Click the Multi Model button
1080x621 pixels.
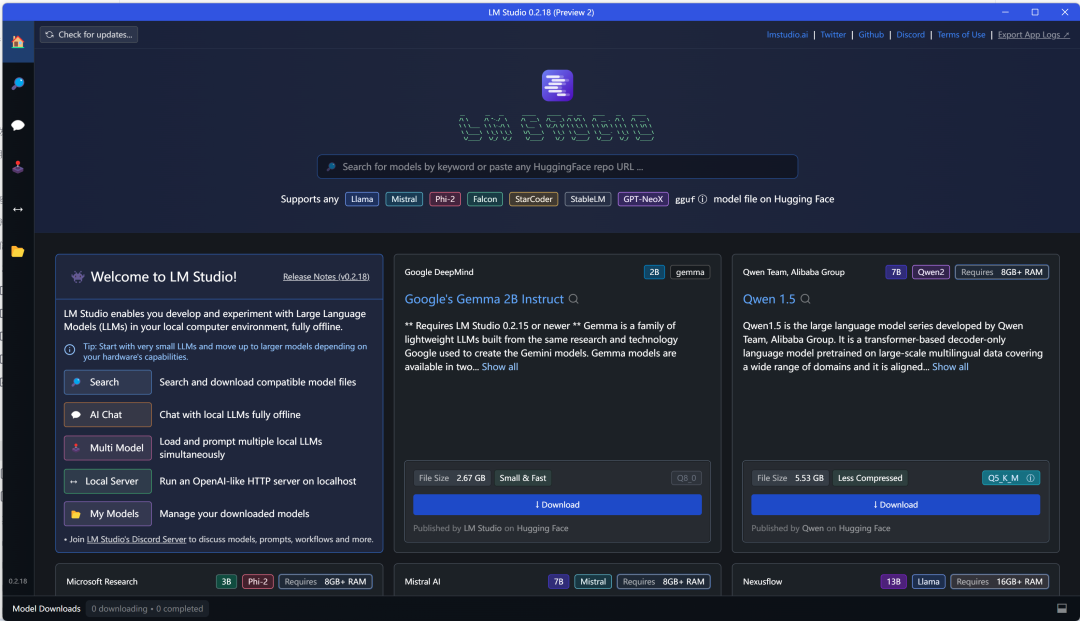(x=107, y=448)
